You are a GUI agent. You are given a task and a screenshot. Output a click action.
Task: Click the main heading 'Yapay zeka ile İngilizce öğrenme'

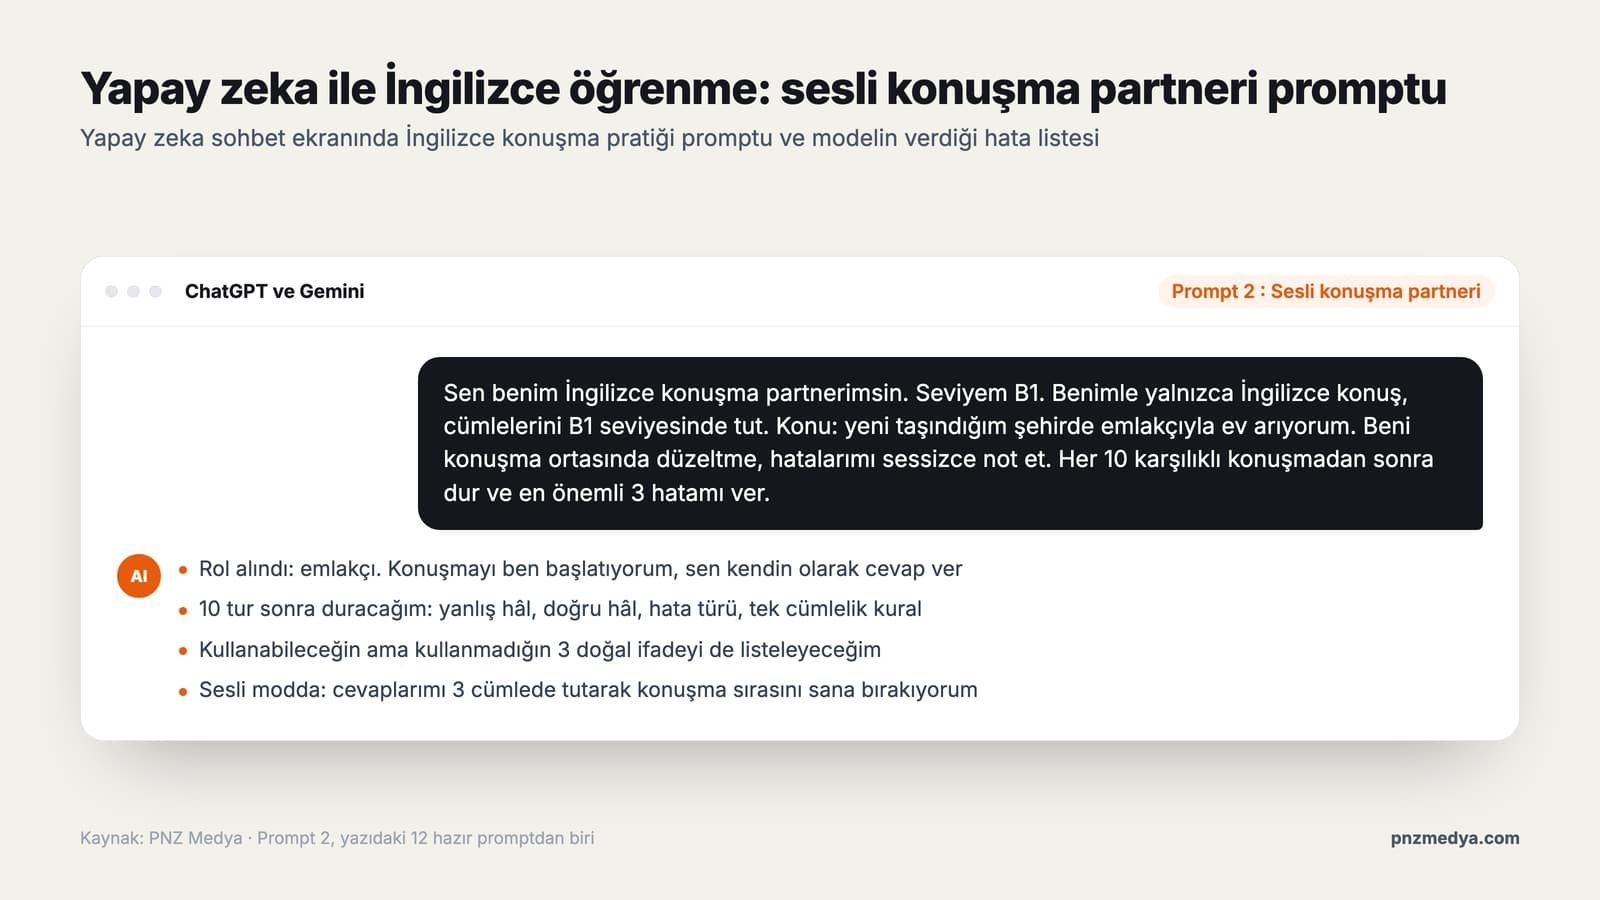(763, 89)
